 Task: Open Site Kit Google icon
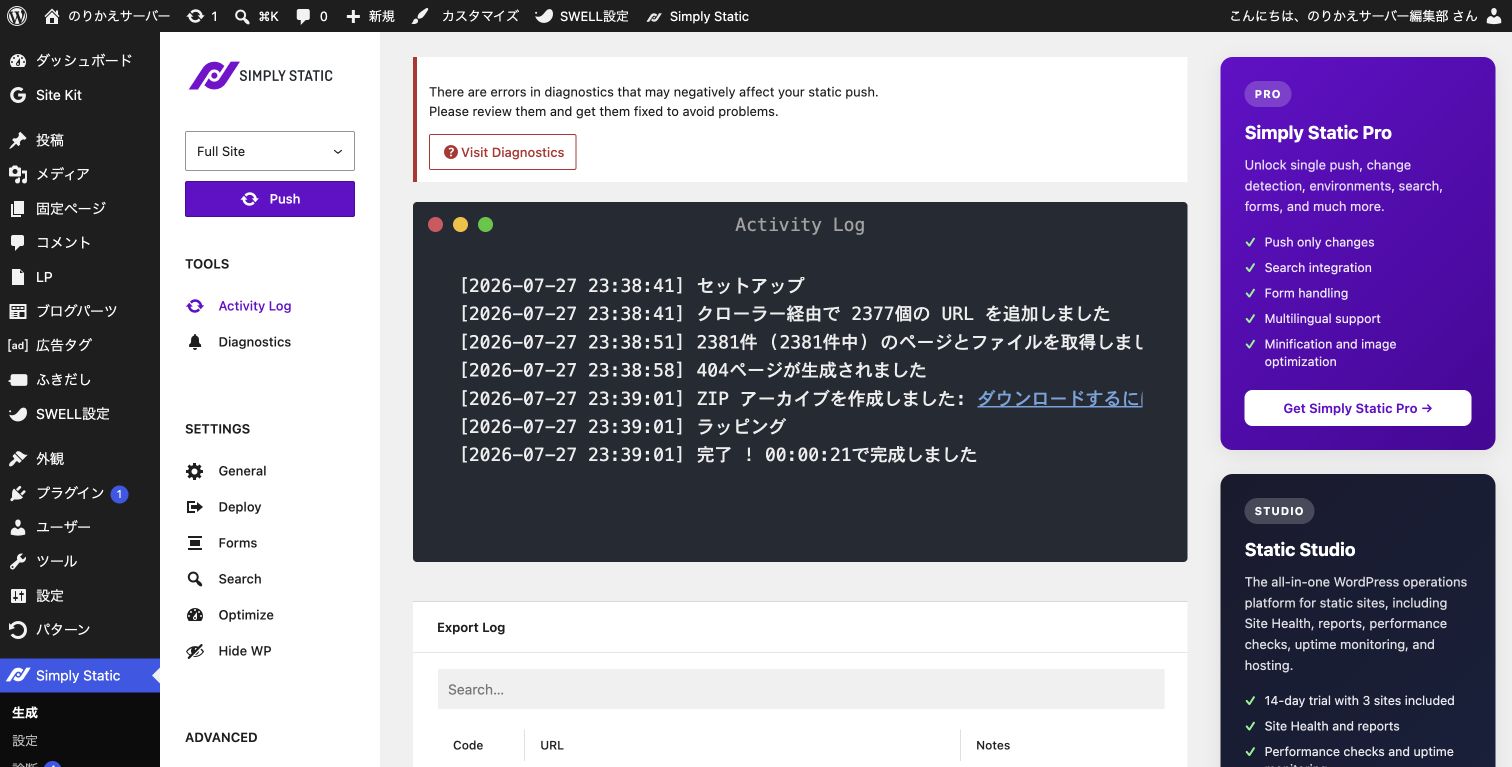[18, 95]
